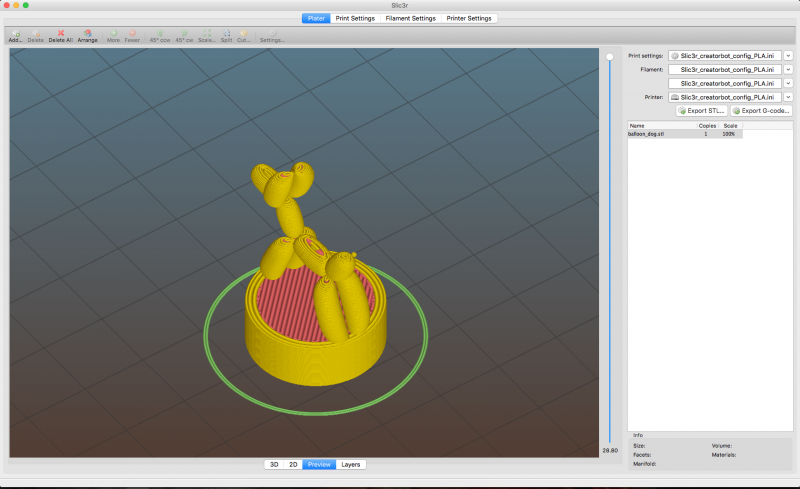Screen dimensions: 800x489
Task: Rotate the model 45° counter-clockwise
Action: coord(159,35)
